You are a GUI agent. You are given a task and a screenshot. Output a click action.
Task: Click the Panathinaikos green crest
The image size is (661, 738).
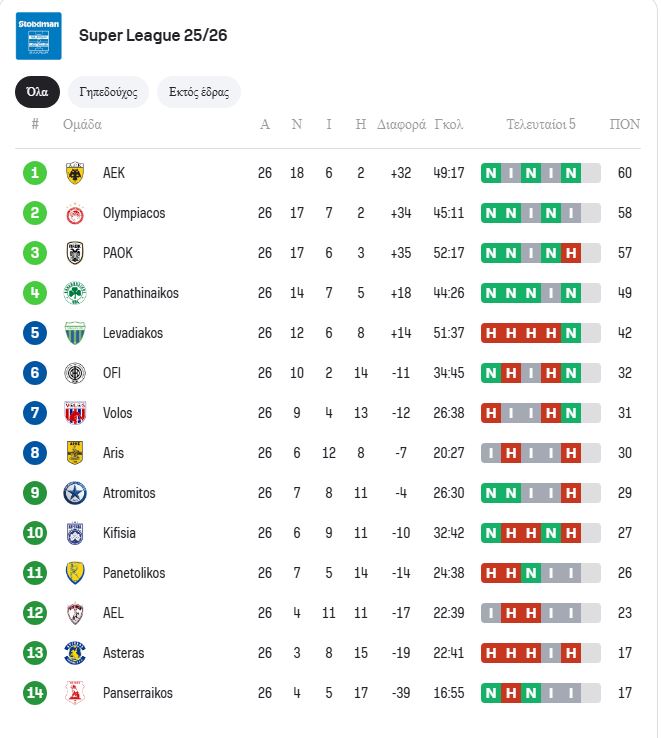(x=74, y=293)
